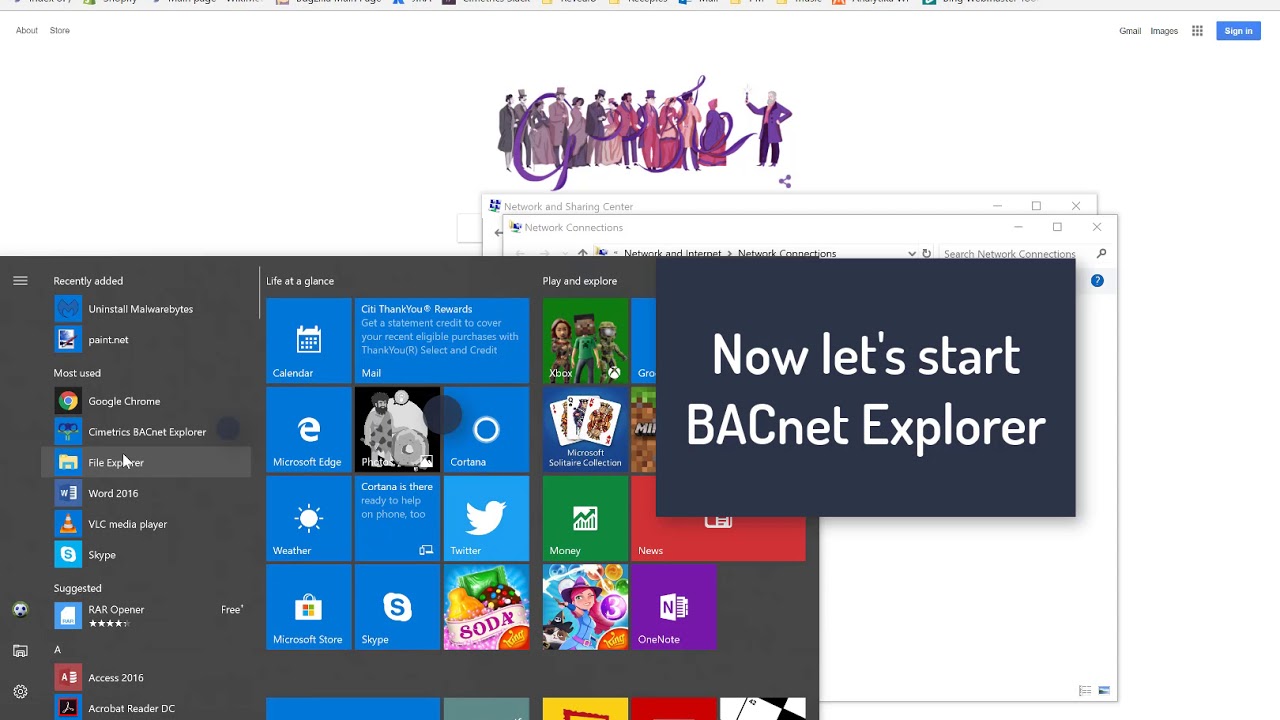The height and width of the screenshot is (720, 1280).
Task: Open the user account icon in the Start rail
Action: [20, 610]
